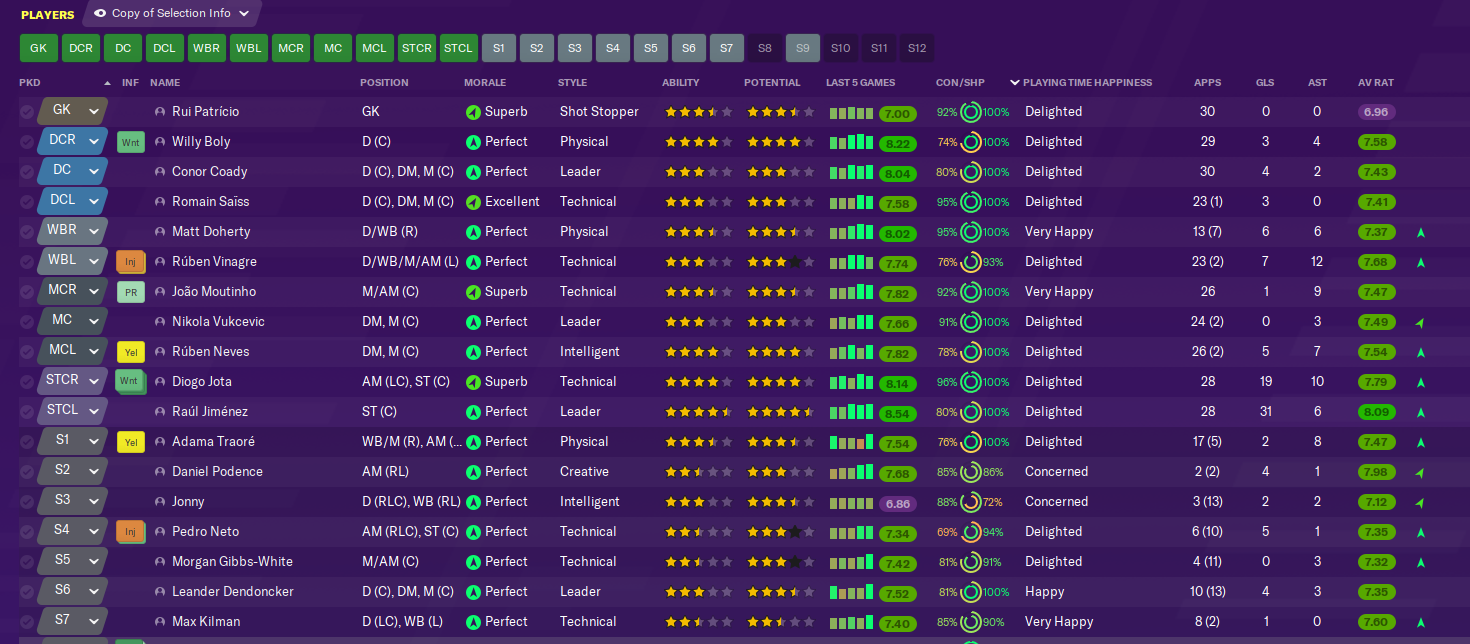Tick the selection checkbox for Romain Saïss
The height and width of the screenshot is (644, 1470).
[27, 202]
